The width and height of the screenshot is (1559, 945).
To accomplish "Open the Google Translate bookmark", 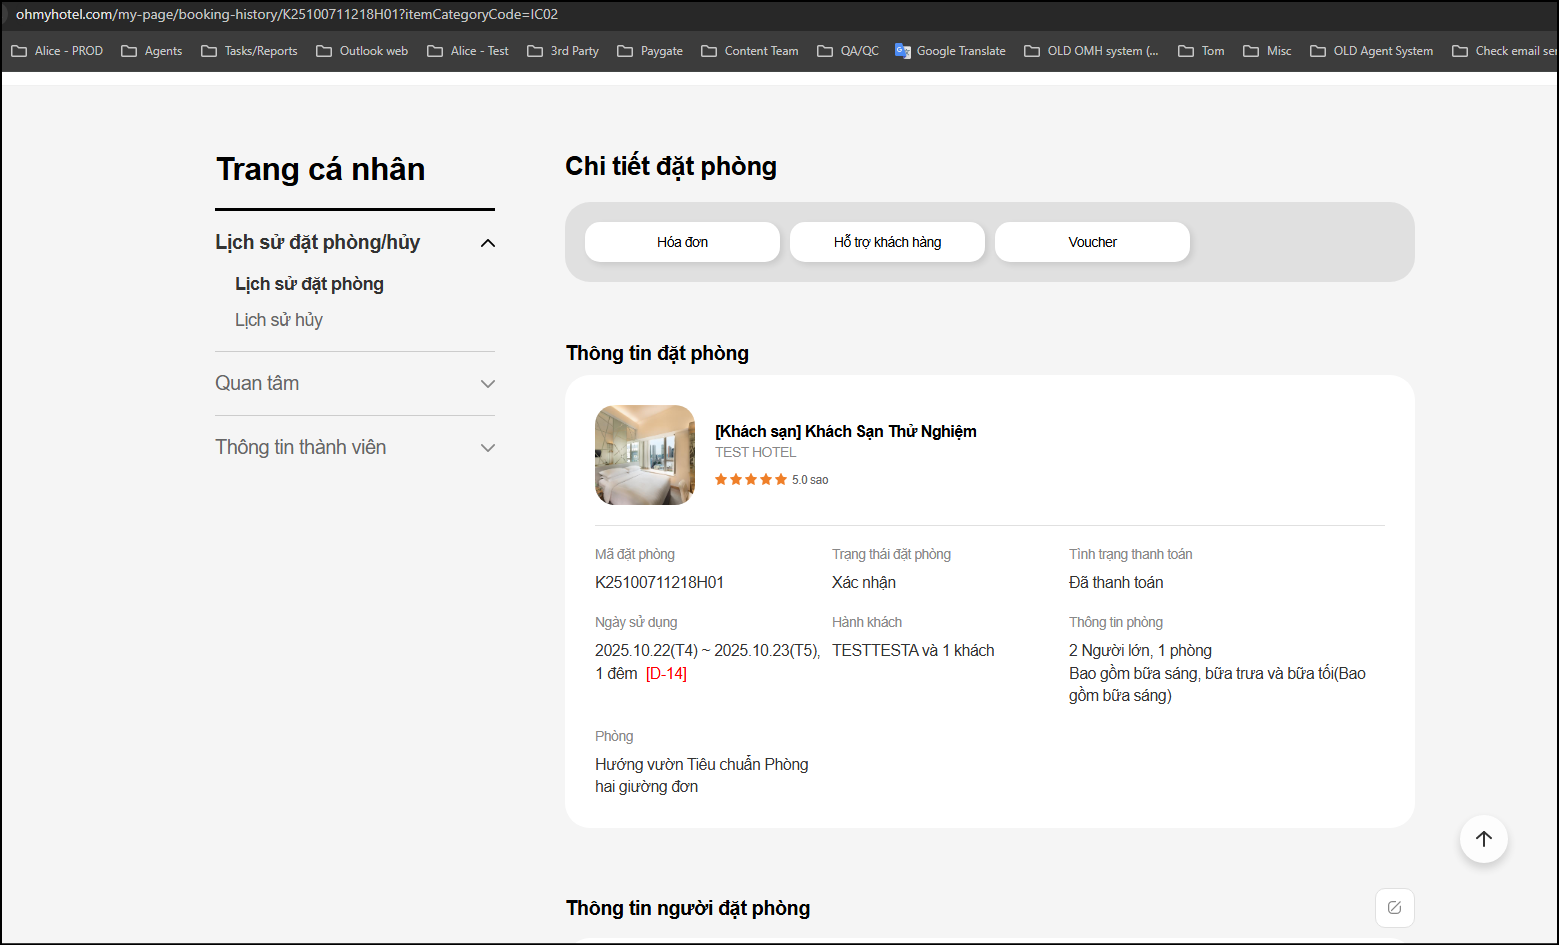I will [950, 51].
